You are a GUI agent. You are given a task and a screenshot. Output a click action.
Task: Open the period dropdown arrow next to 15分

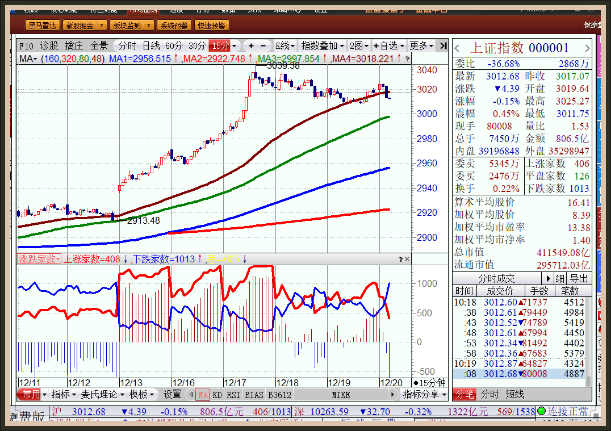click(x=234, y=46)
